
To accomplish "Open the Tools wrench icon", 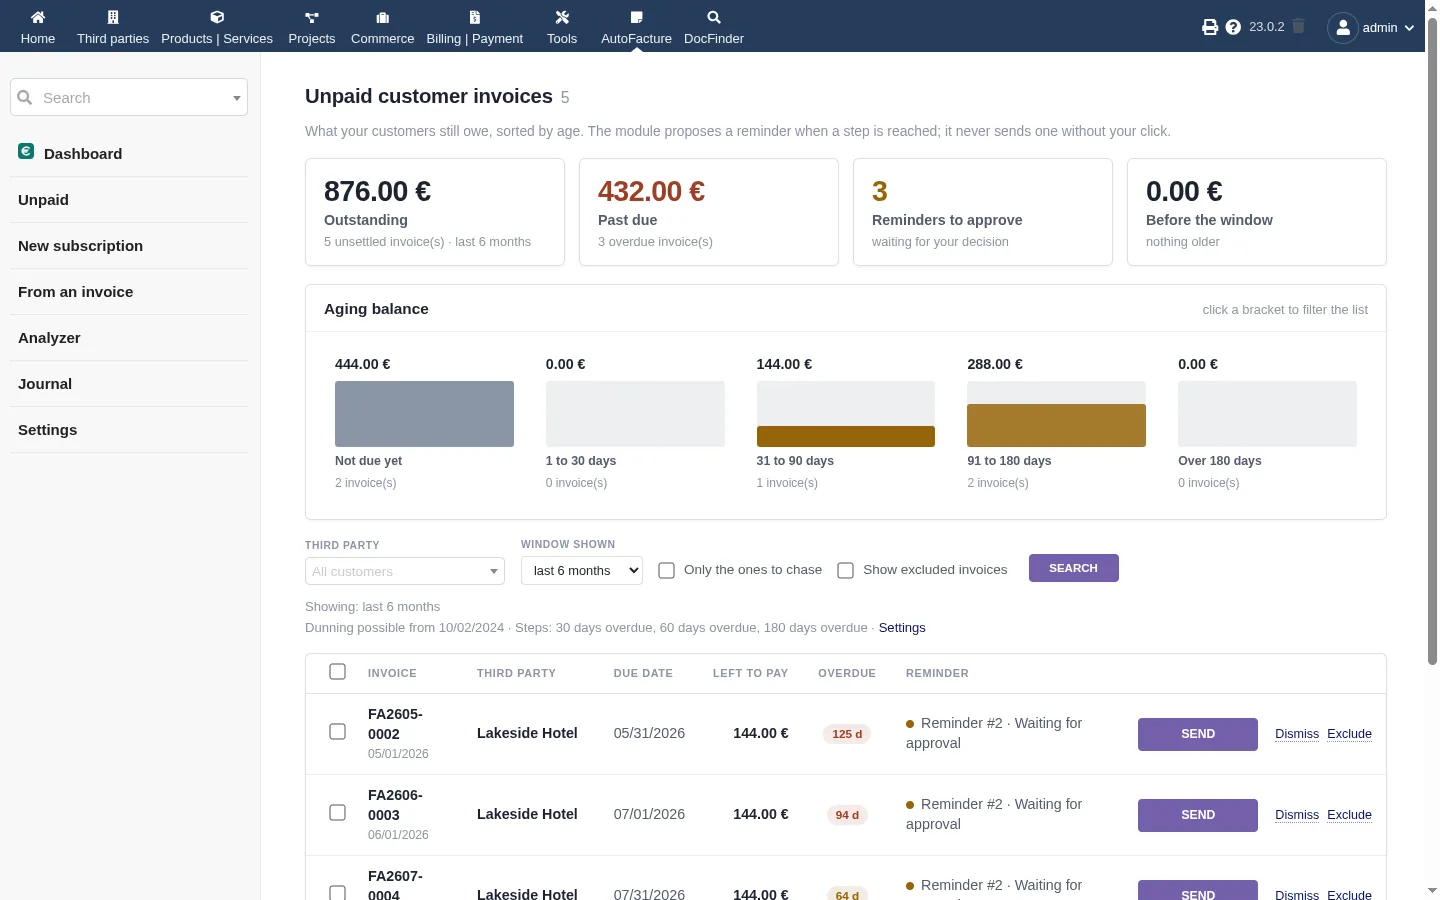I will pos(562,17).
